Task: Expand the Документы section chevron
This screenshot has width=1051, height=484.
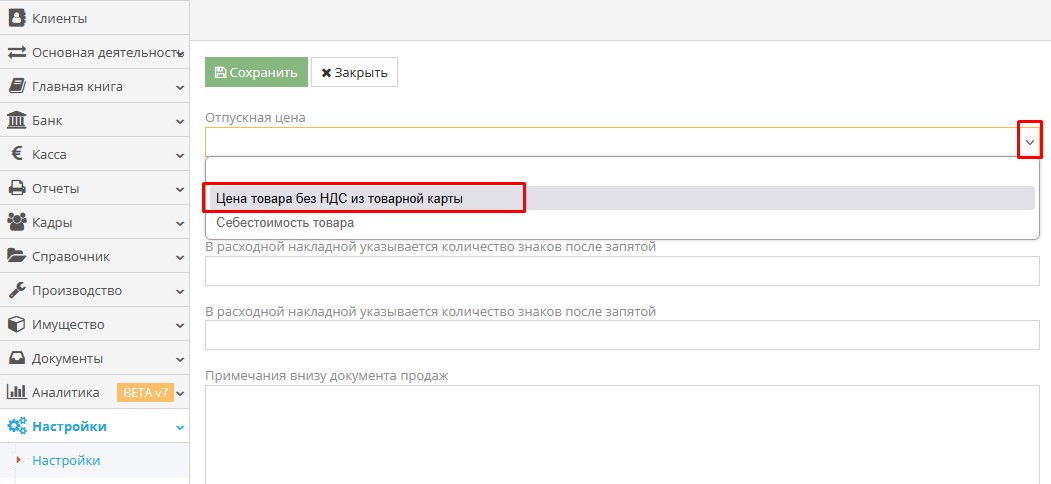Action: point(180,359)
